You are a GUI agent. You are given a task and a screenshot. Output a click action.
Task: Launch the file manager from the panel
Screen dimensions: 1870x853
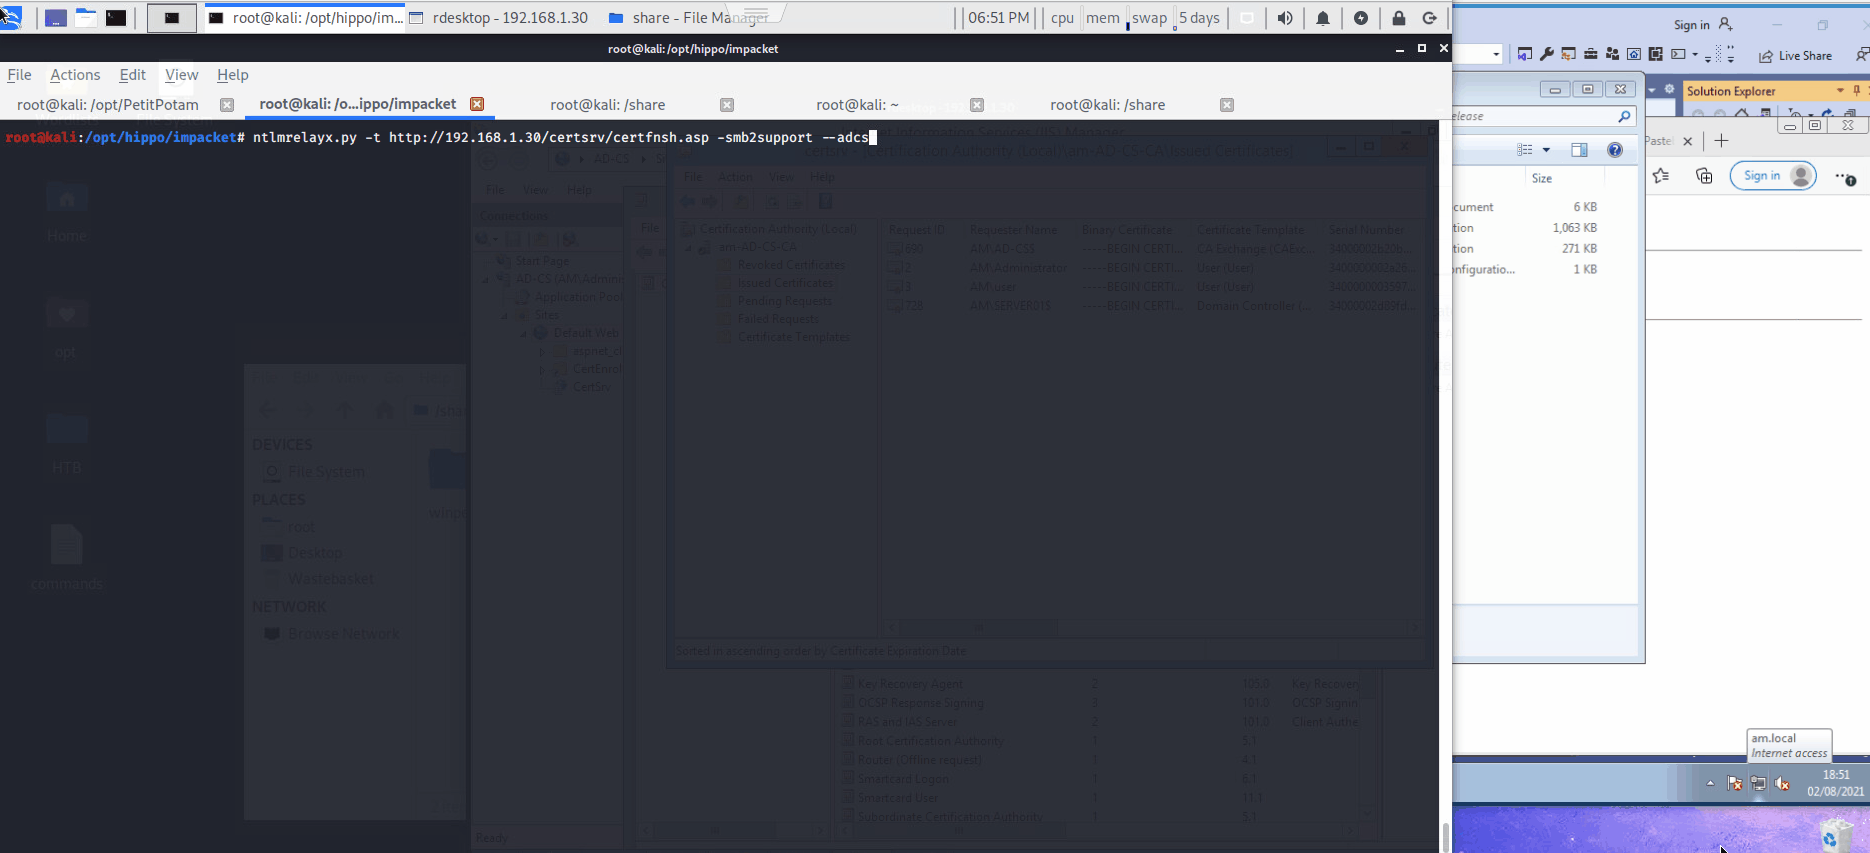[x=86, y=18]
